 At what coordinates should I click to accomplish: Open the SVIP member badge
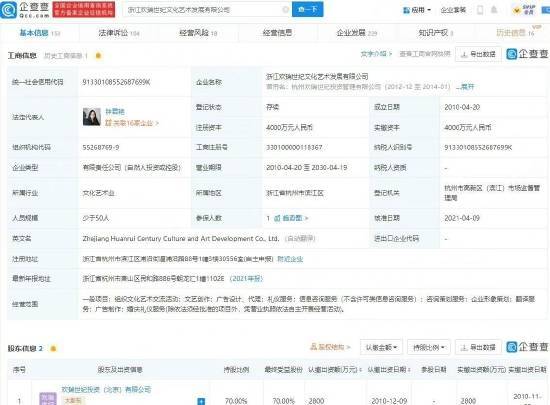pyautogui.click(x=524, y=10)
